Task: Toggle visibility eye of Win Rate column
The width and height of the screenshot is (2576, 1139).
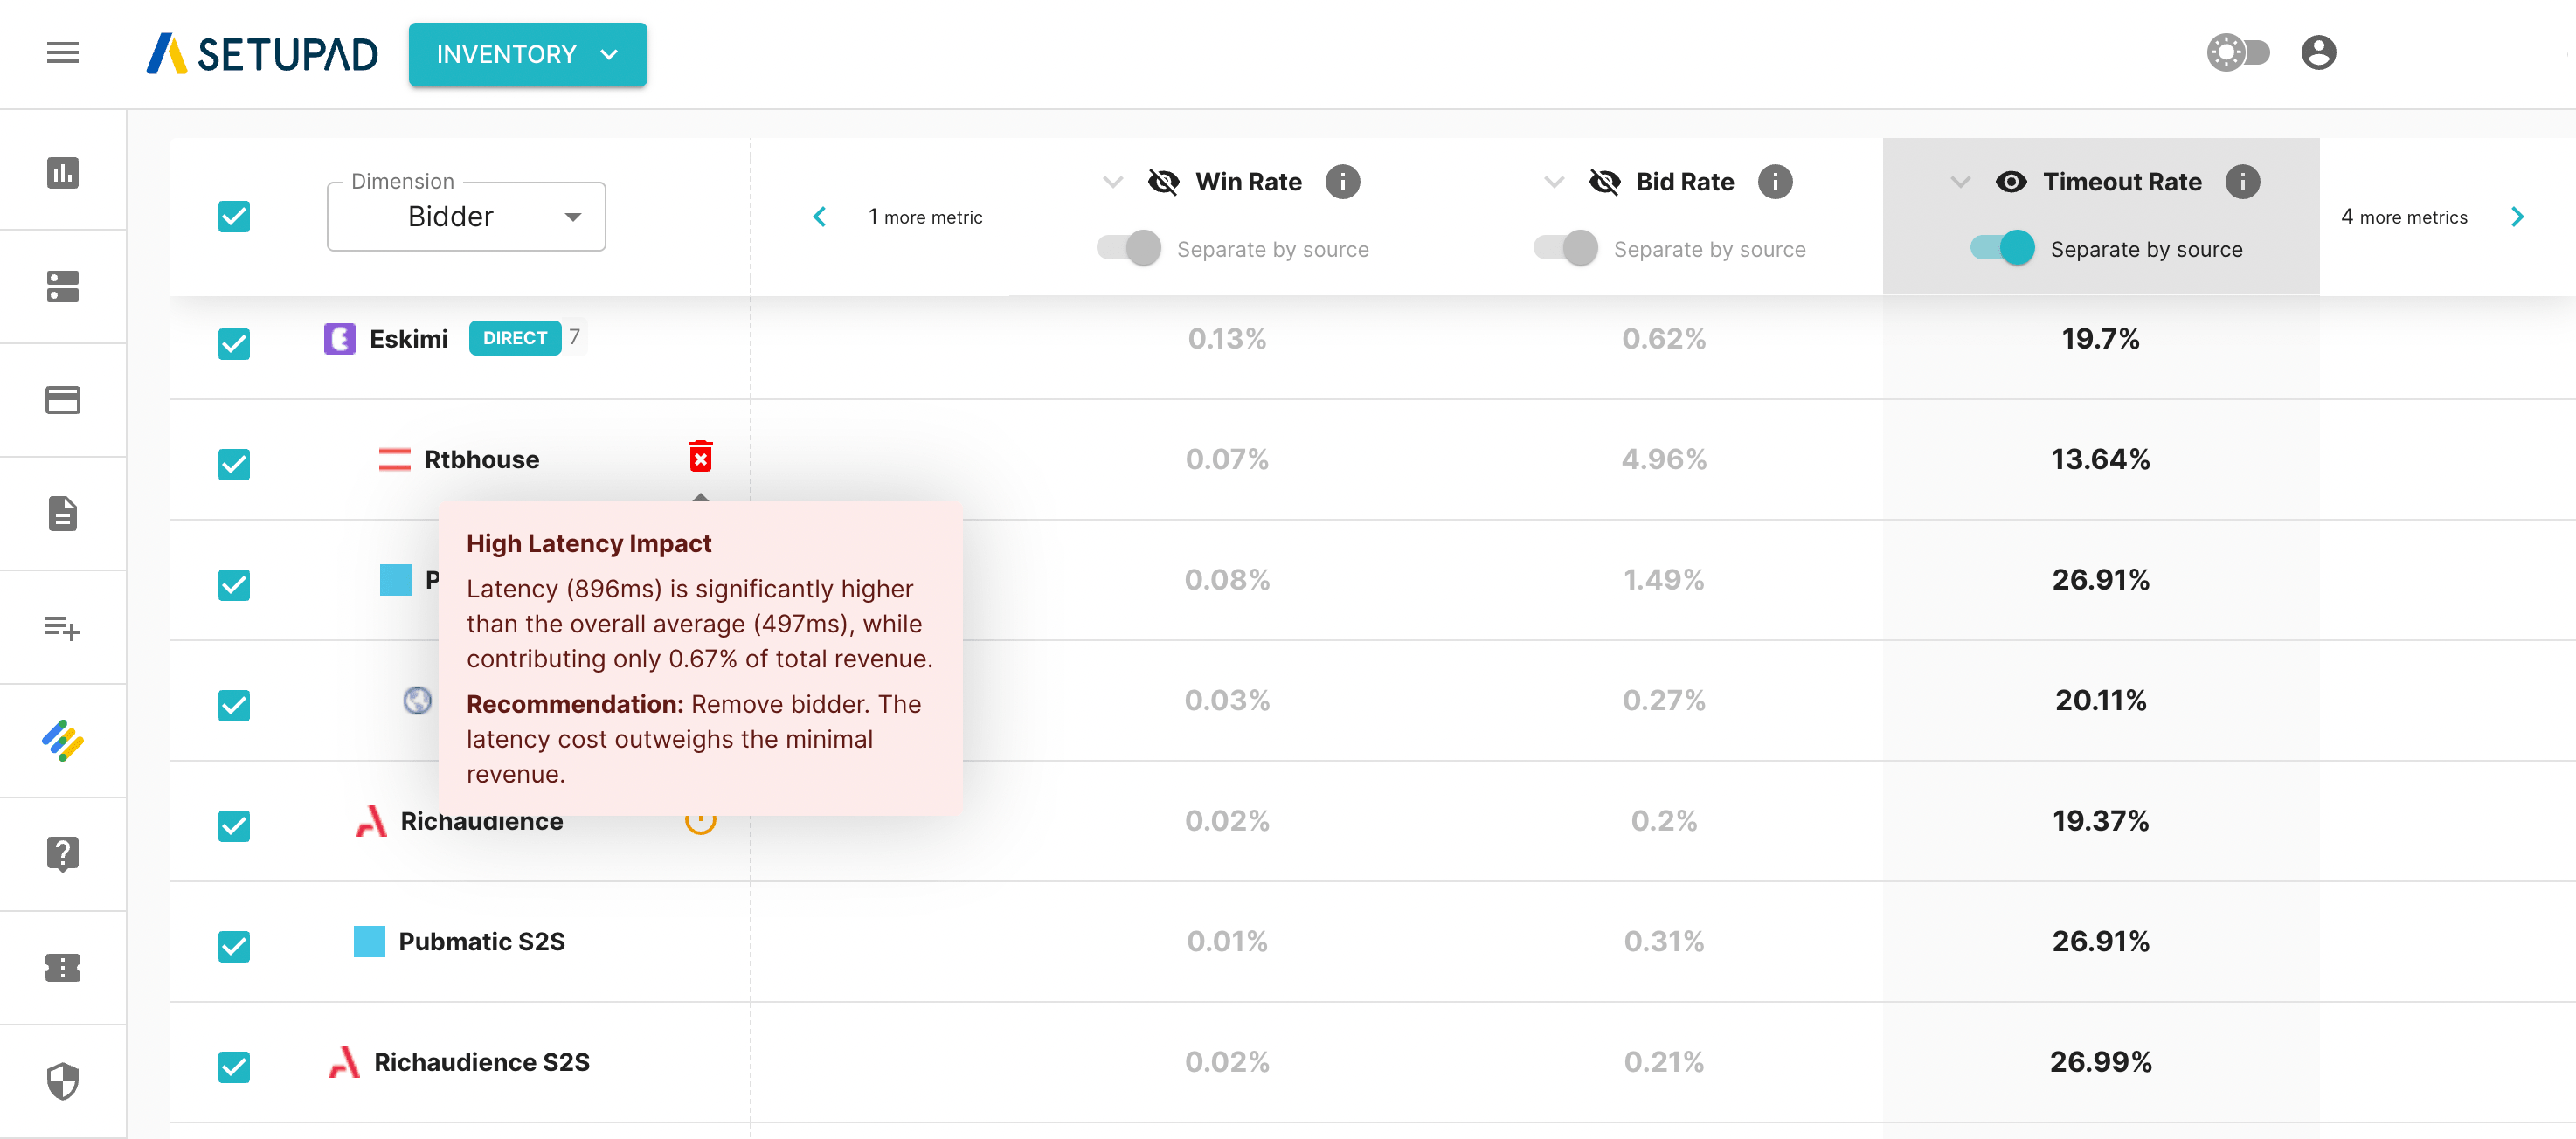Action: (1163, 182)
